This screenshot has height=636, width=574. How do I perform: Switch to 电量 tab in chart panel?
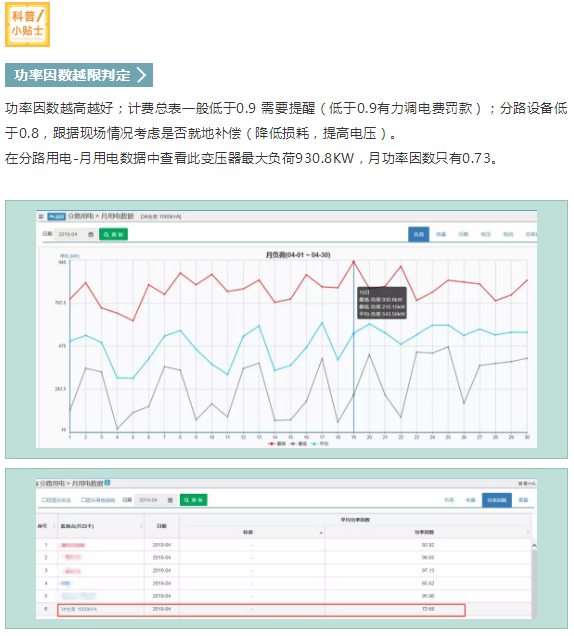(x=441, y=234)
